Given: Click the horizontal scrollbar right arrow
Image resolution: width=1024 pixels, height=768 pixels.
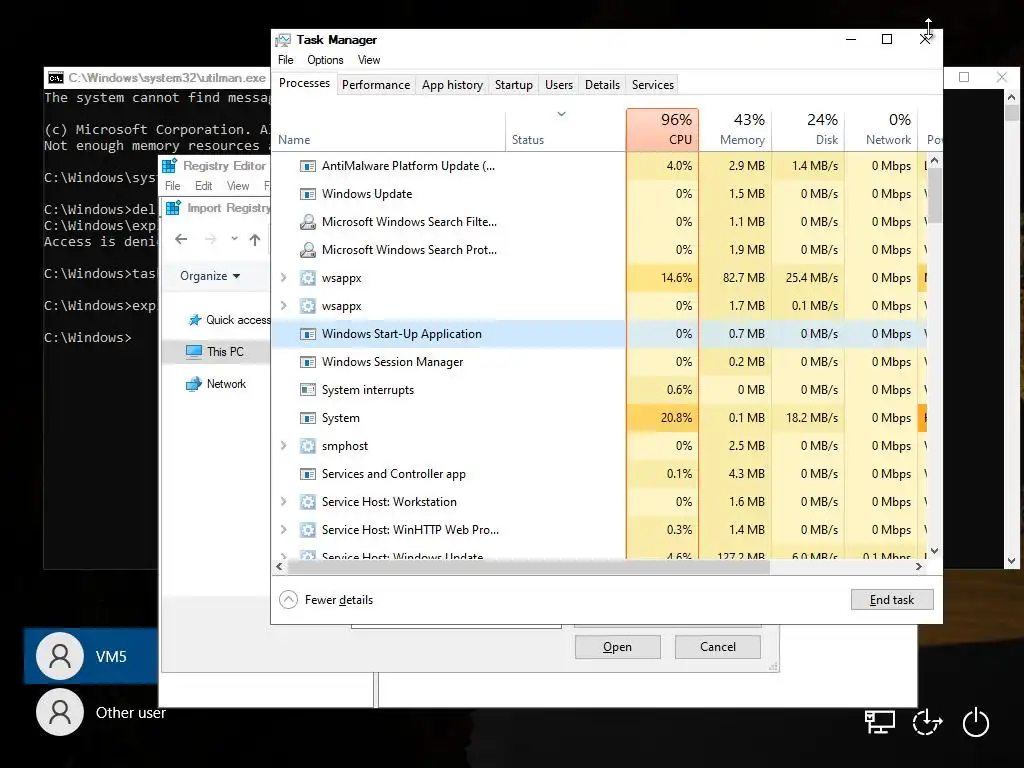Looking at the screenshot, I should (919, 567).
